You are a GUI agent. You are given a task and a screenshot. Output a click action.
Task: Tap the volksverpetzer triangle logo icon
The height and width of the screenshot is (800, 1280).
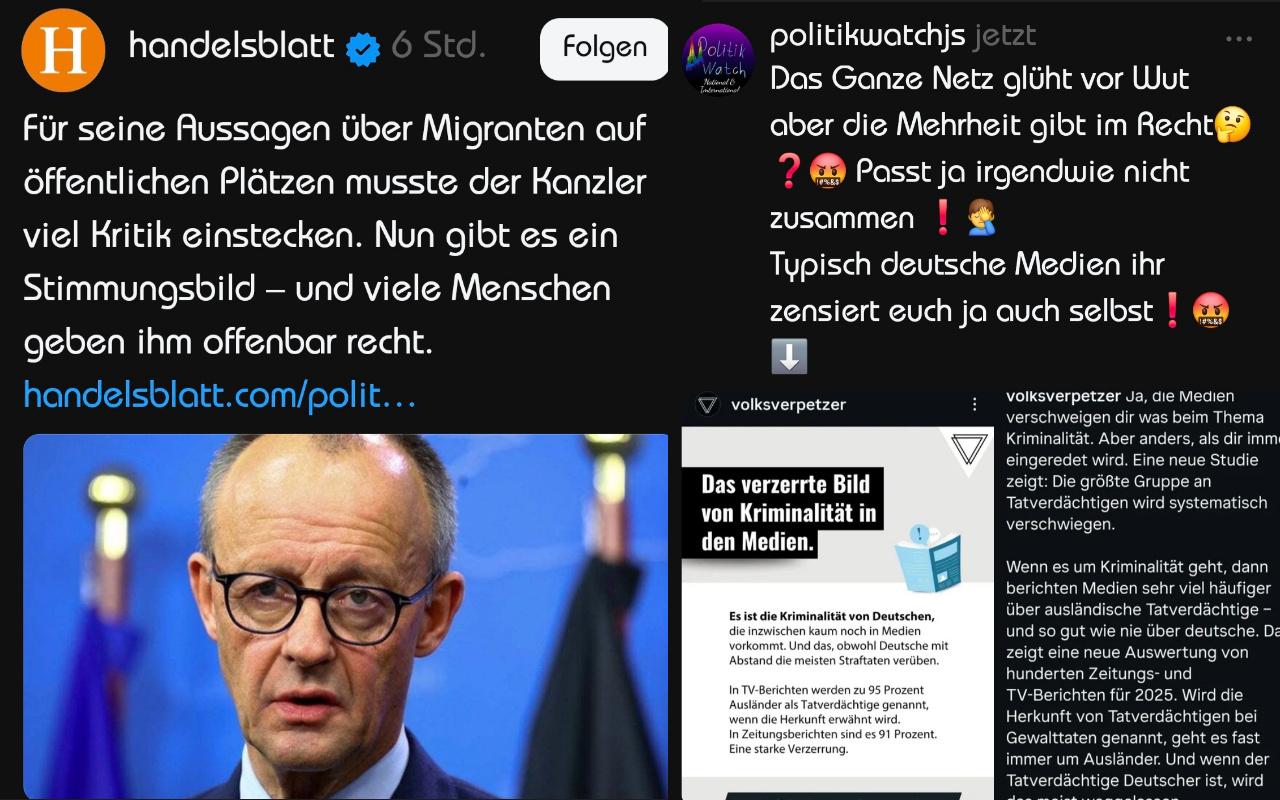(708, 404)
